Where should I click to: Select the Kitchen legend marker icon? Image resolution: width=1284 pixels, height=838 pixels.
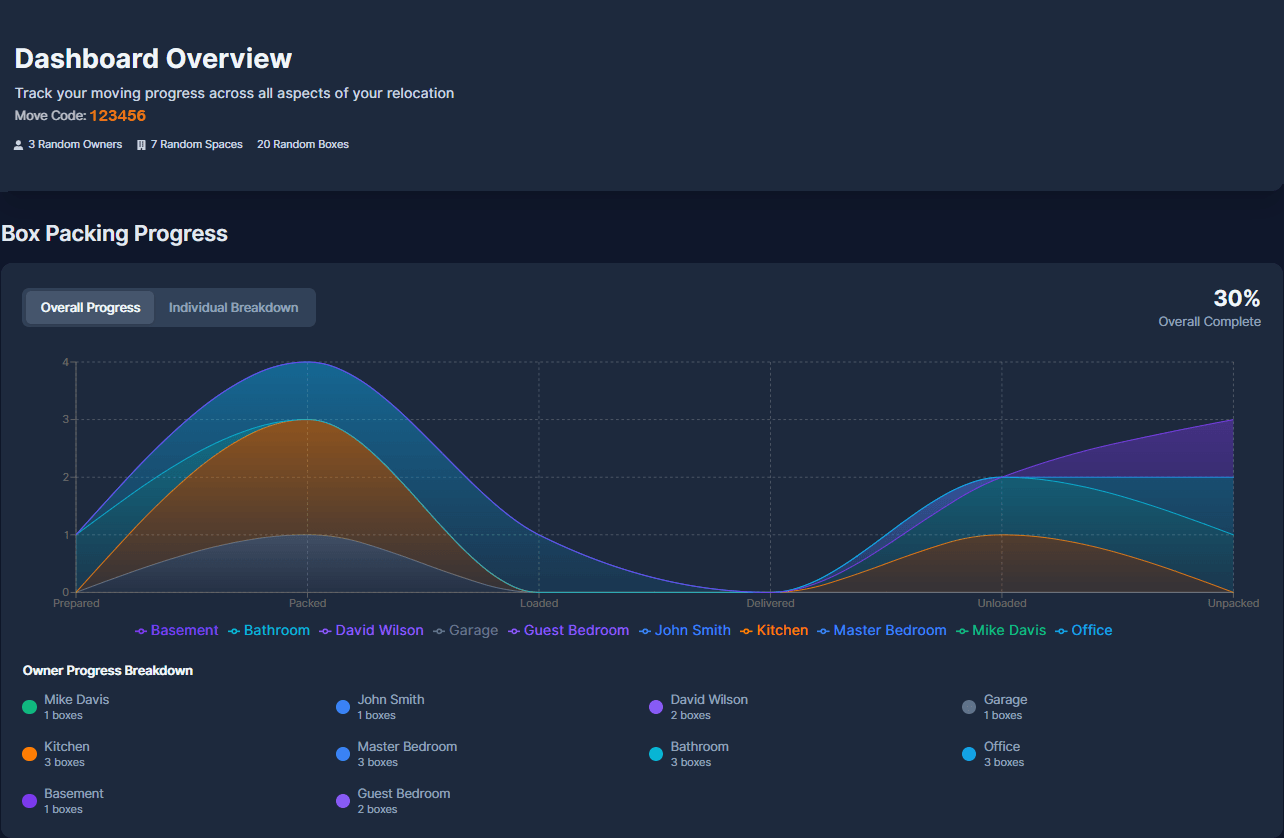(745, 630)
